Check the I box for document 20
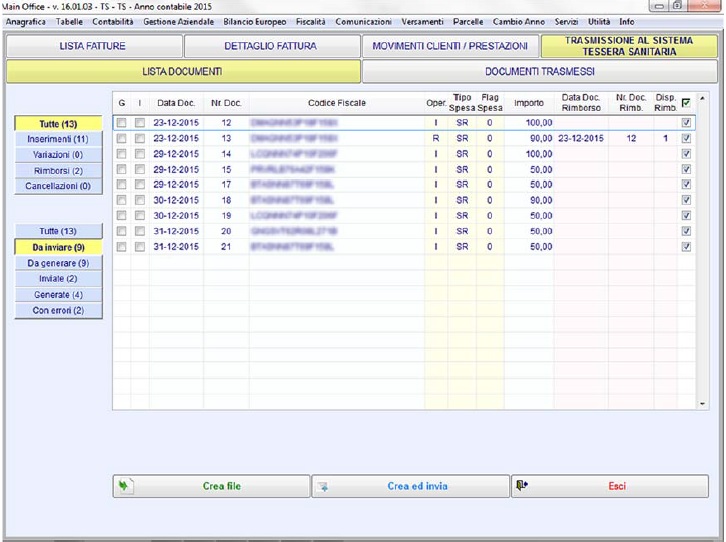Viewport: 726px width, 542px height. (139, 231)
